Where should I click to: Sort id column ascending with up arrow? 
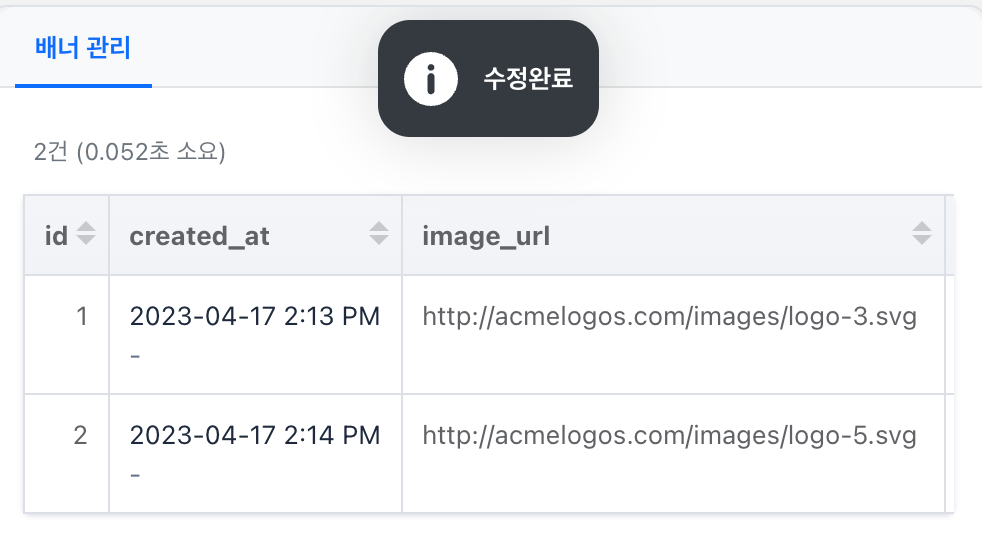point(86,227)
